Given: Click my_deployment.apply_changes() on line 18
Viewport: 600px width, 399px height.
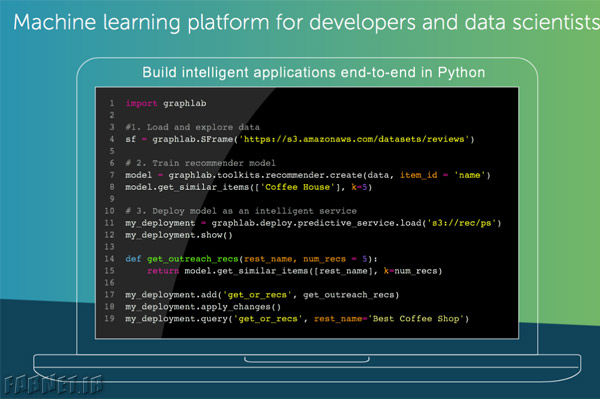Looking at the screenshot, I should (203, 307).
